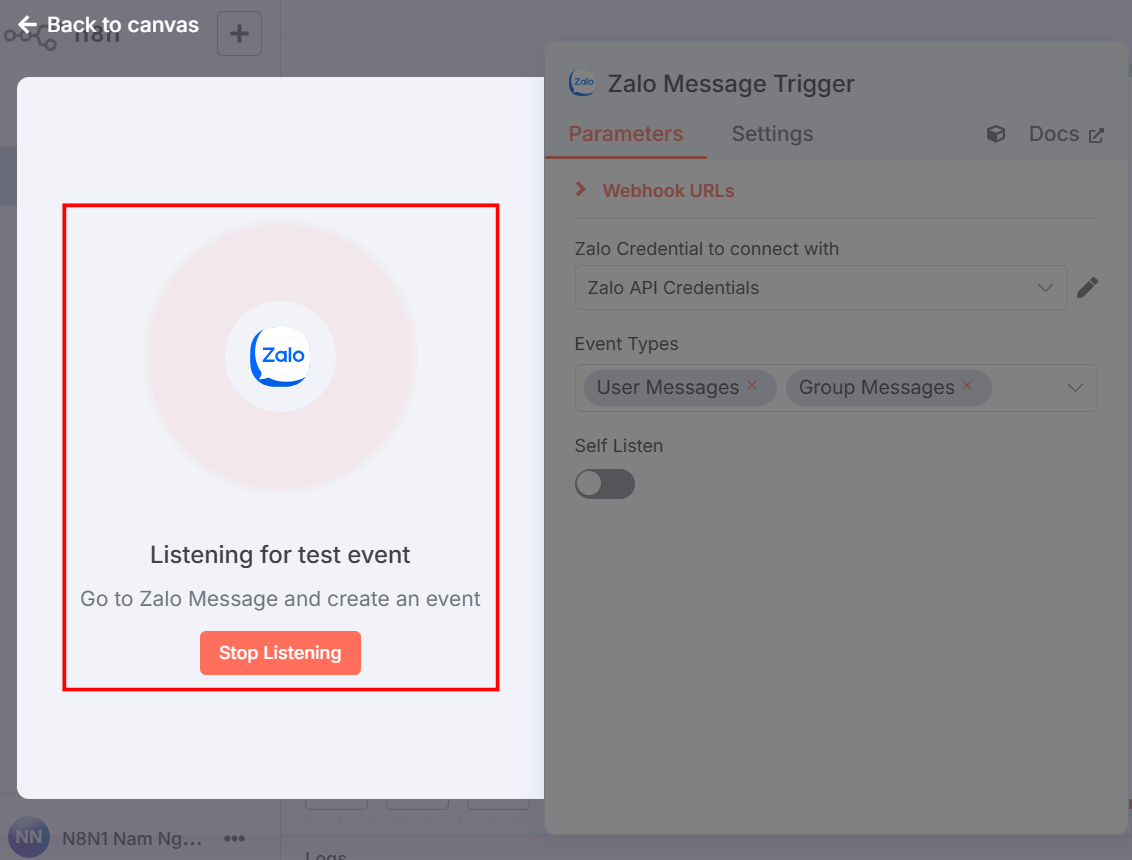Remove the User Messages tag
Viewport: 1132px width, 860px height.
[x=752, y=385]
